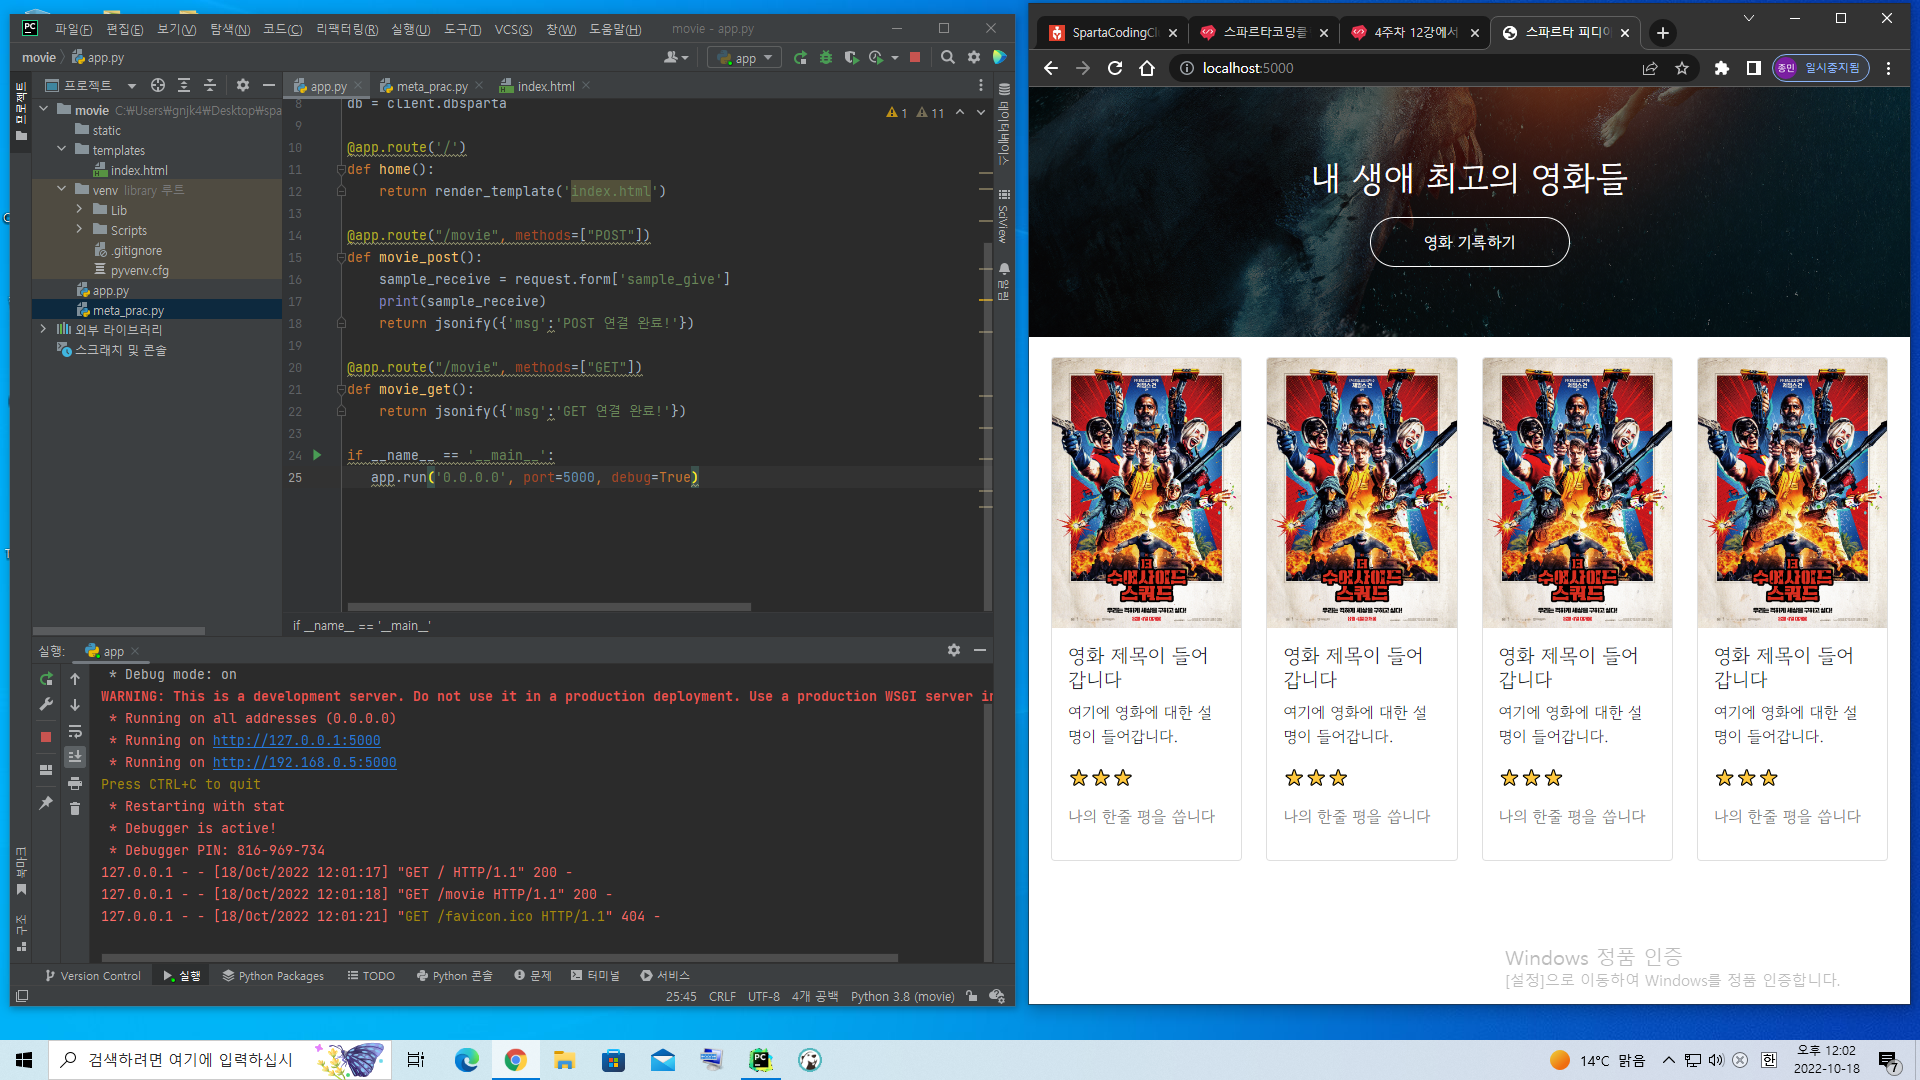
Task: Clear the run console with the trash icon
Action: point(75,808)
